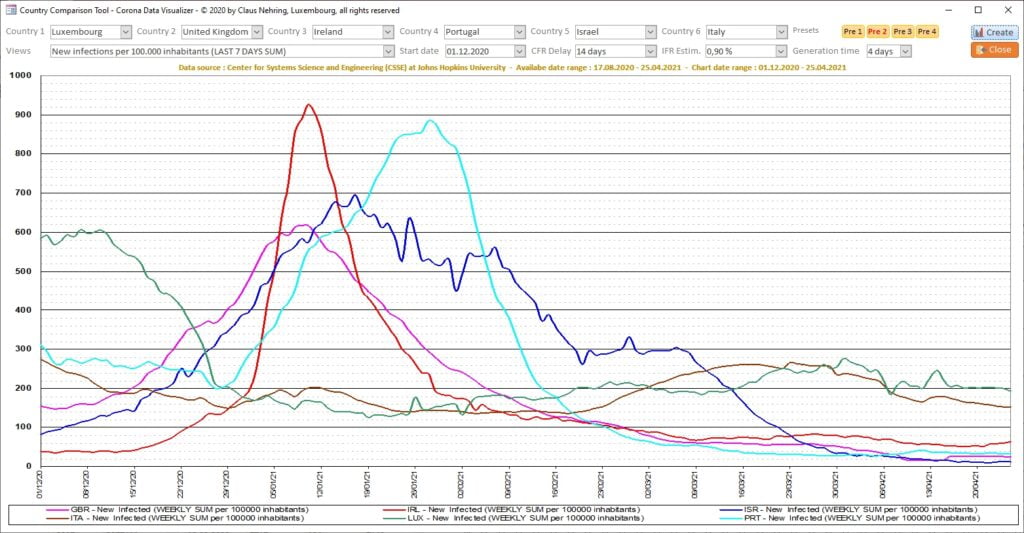Open the Country 5 Israel dropdown
Viewport: 1024px width, 533px height.
pyautogui.click(x=650, y=32)
